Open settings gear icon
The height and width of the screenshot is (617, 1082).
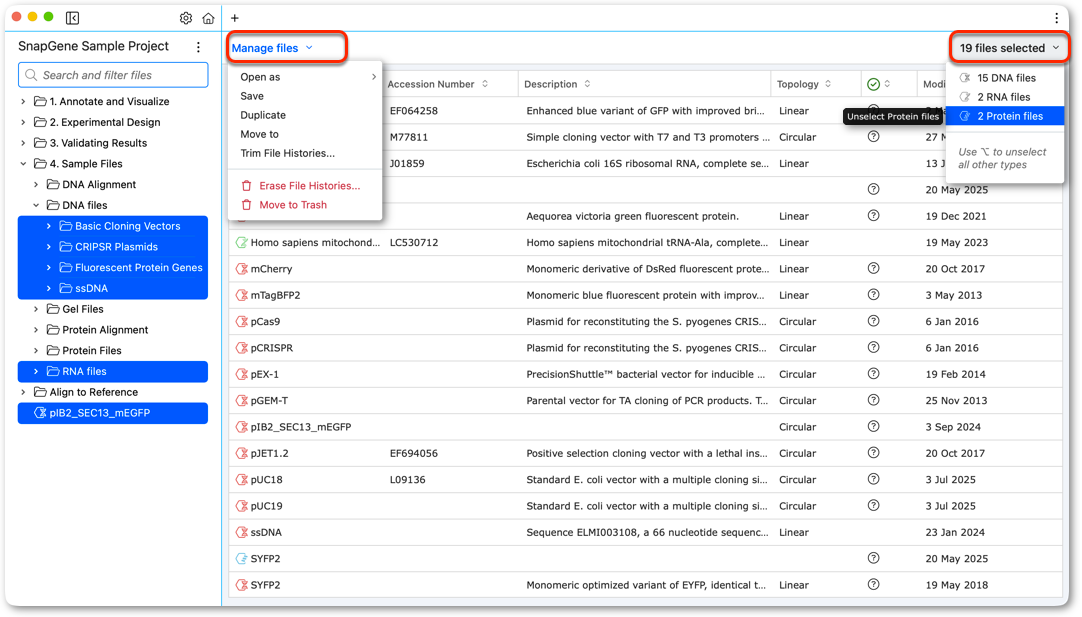(186, 18)
